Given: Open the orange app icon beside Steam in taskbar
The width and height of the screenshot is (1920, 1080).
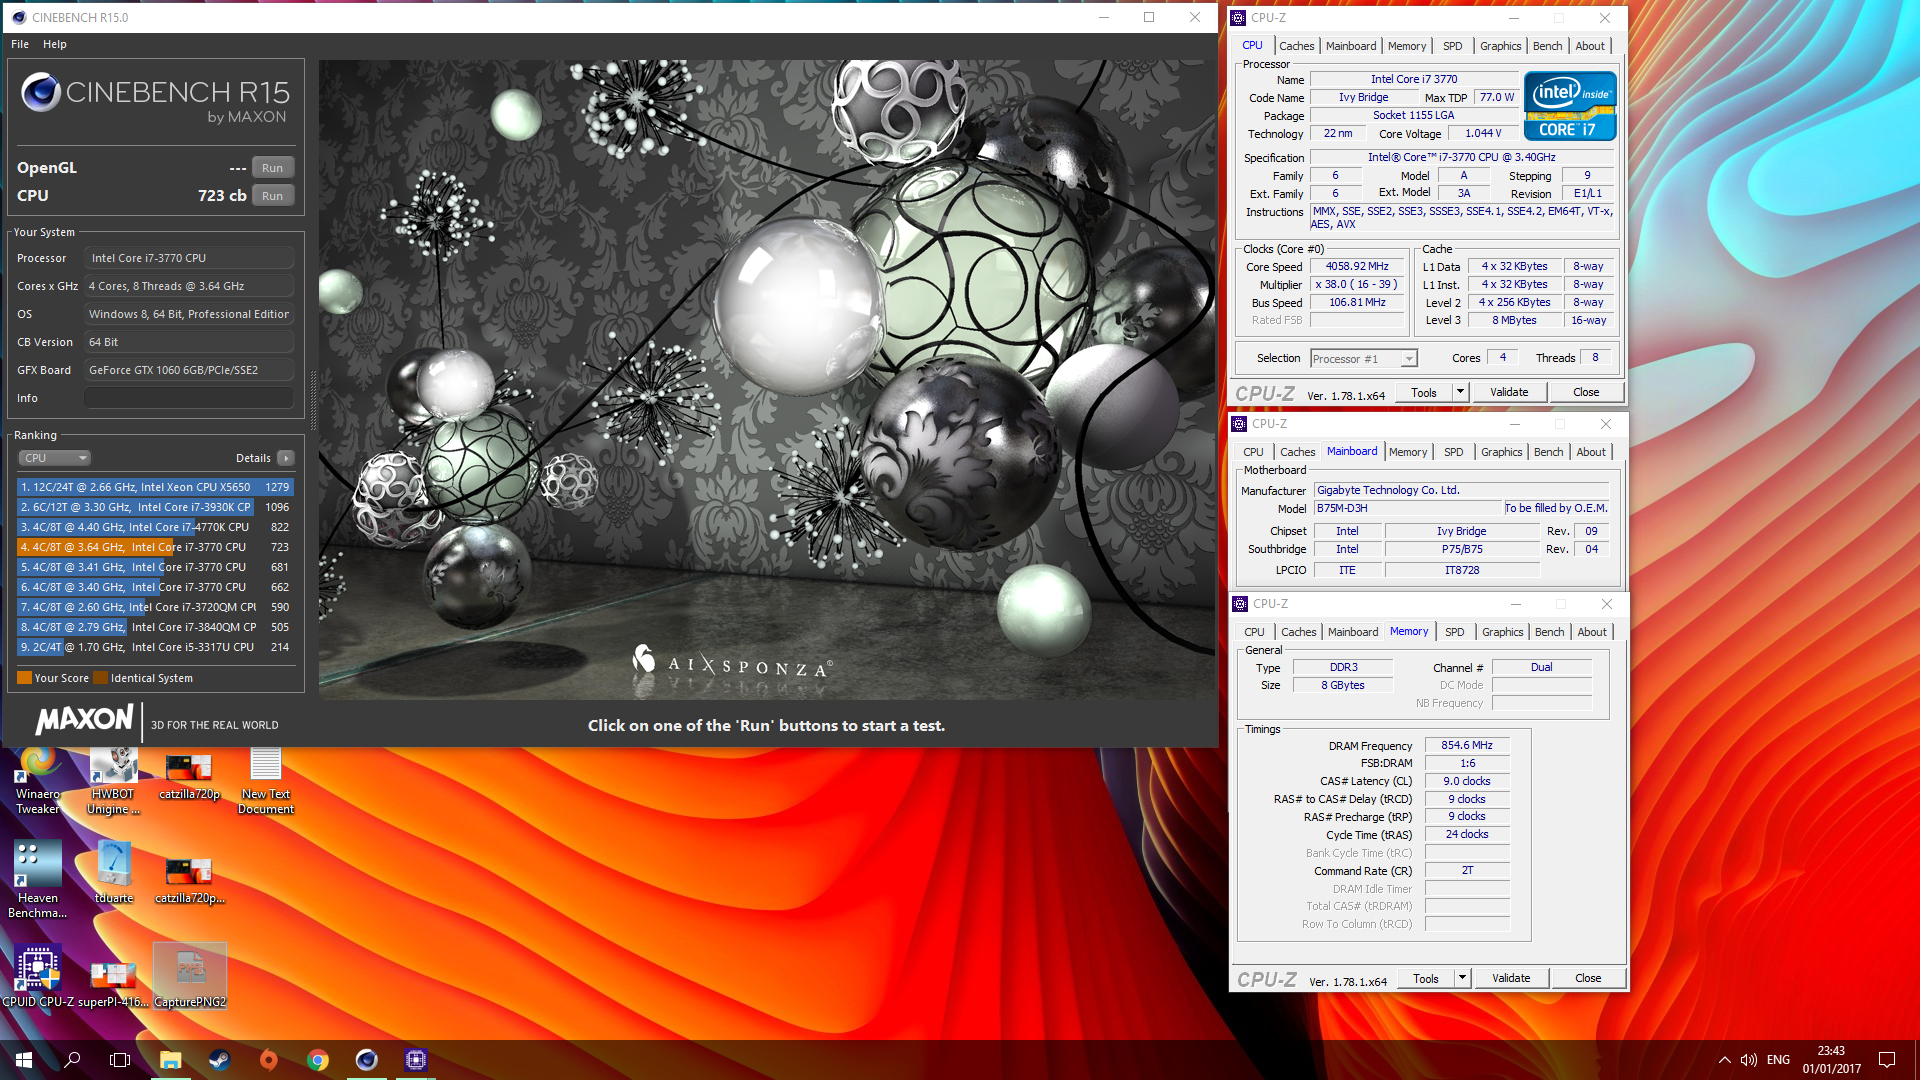Looking at the screenshot, I should tap(268, 1060).
